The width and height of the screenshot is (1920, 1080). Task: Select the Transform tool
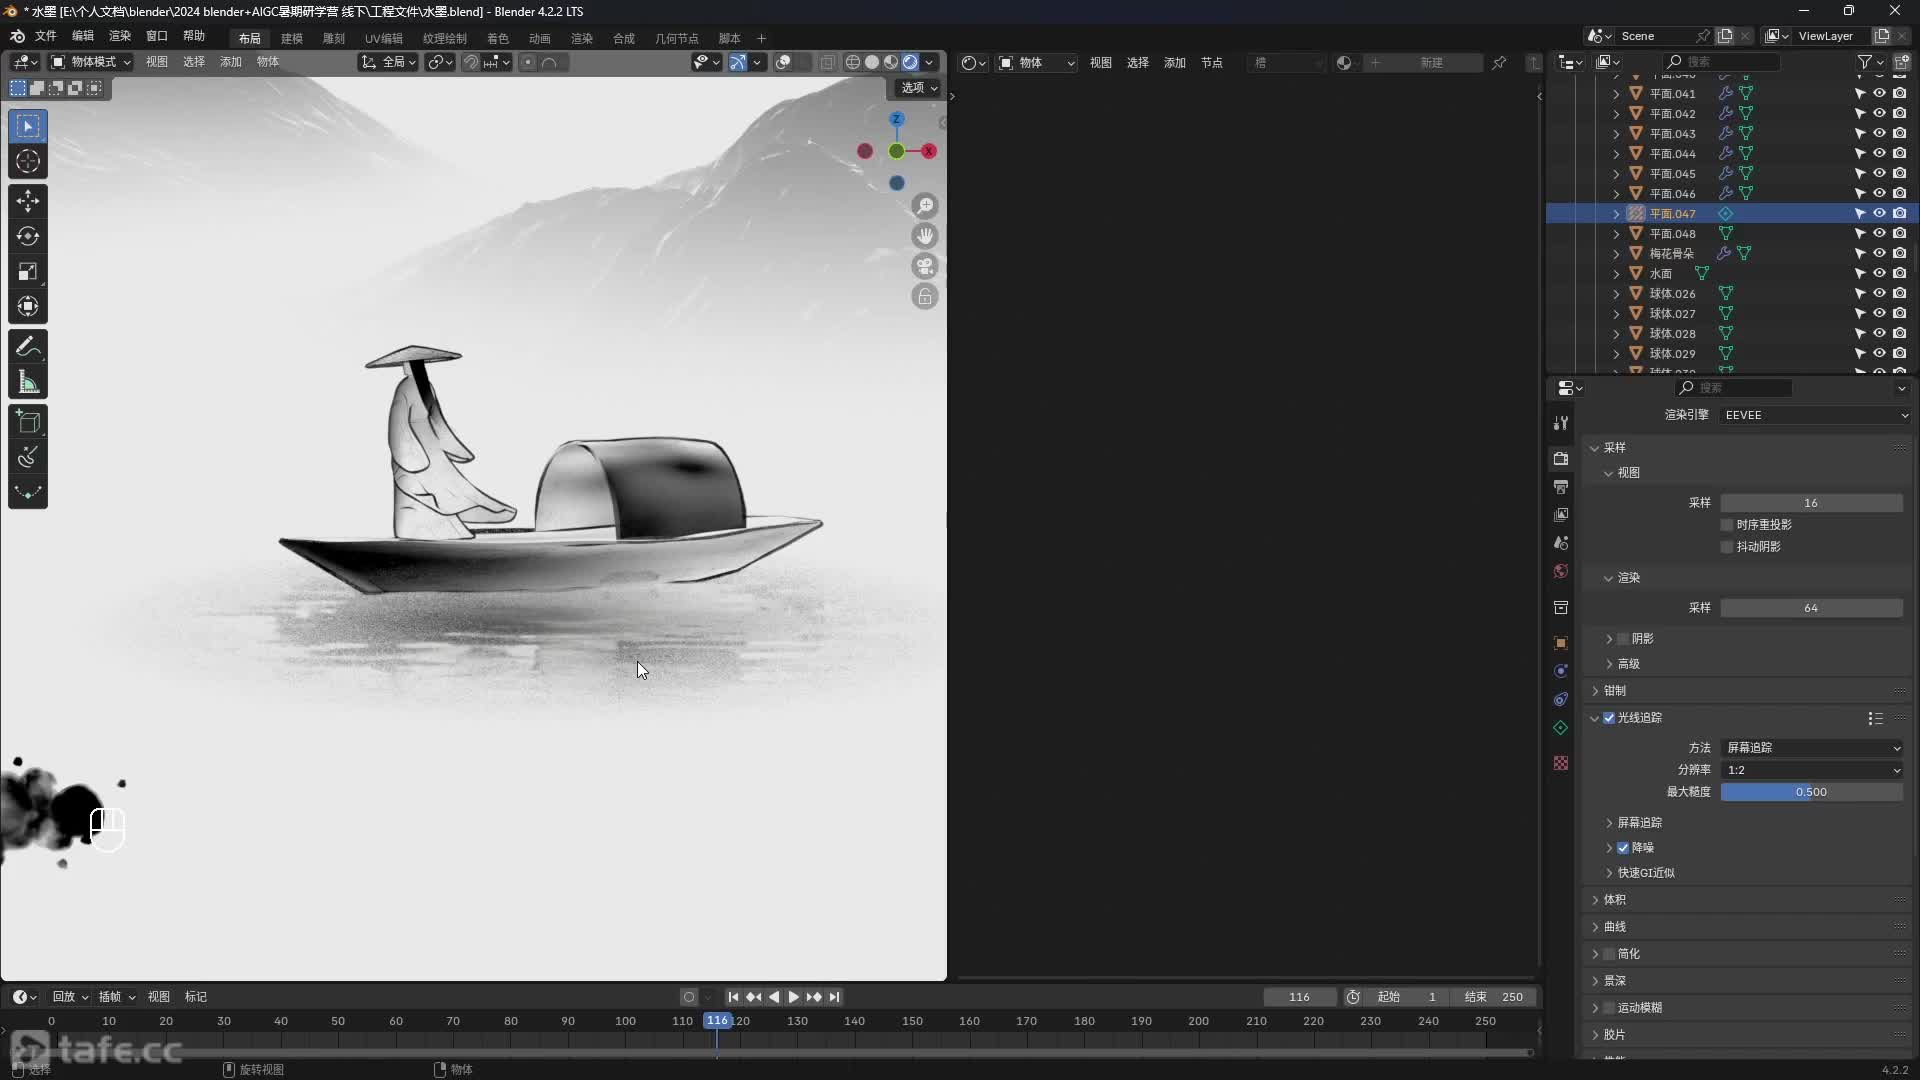click(x=28, y=306)
